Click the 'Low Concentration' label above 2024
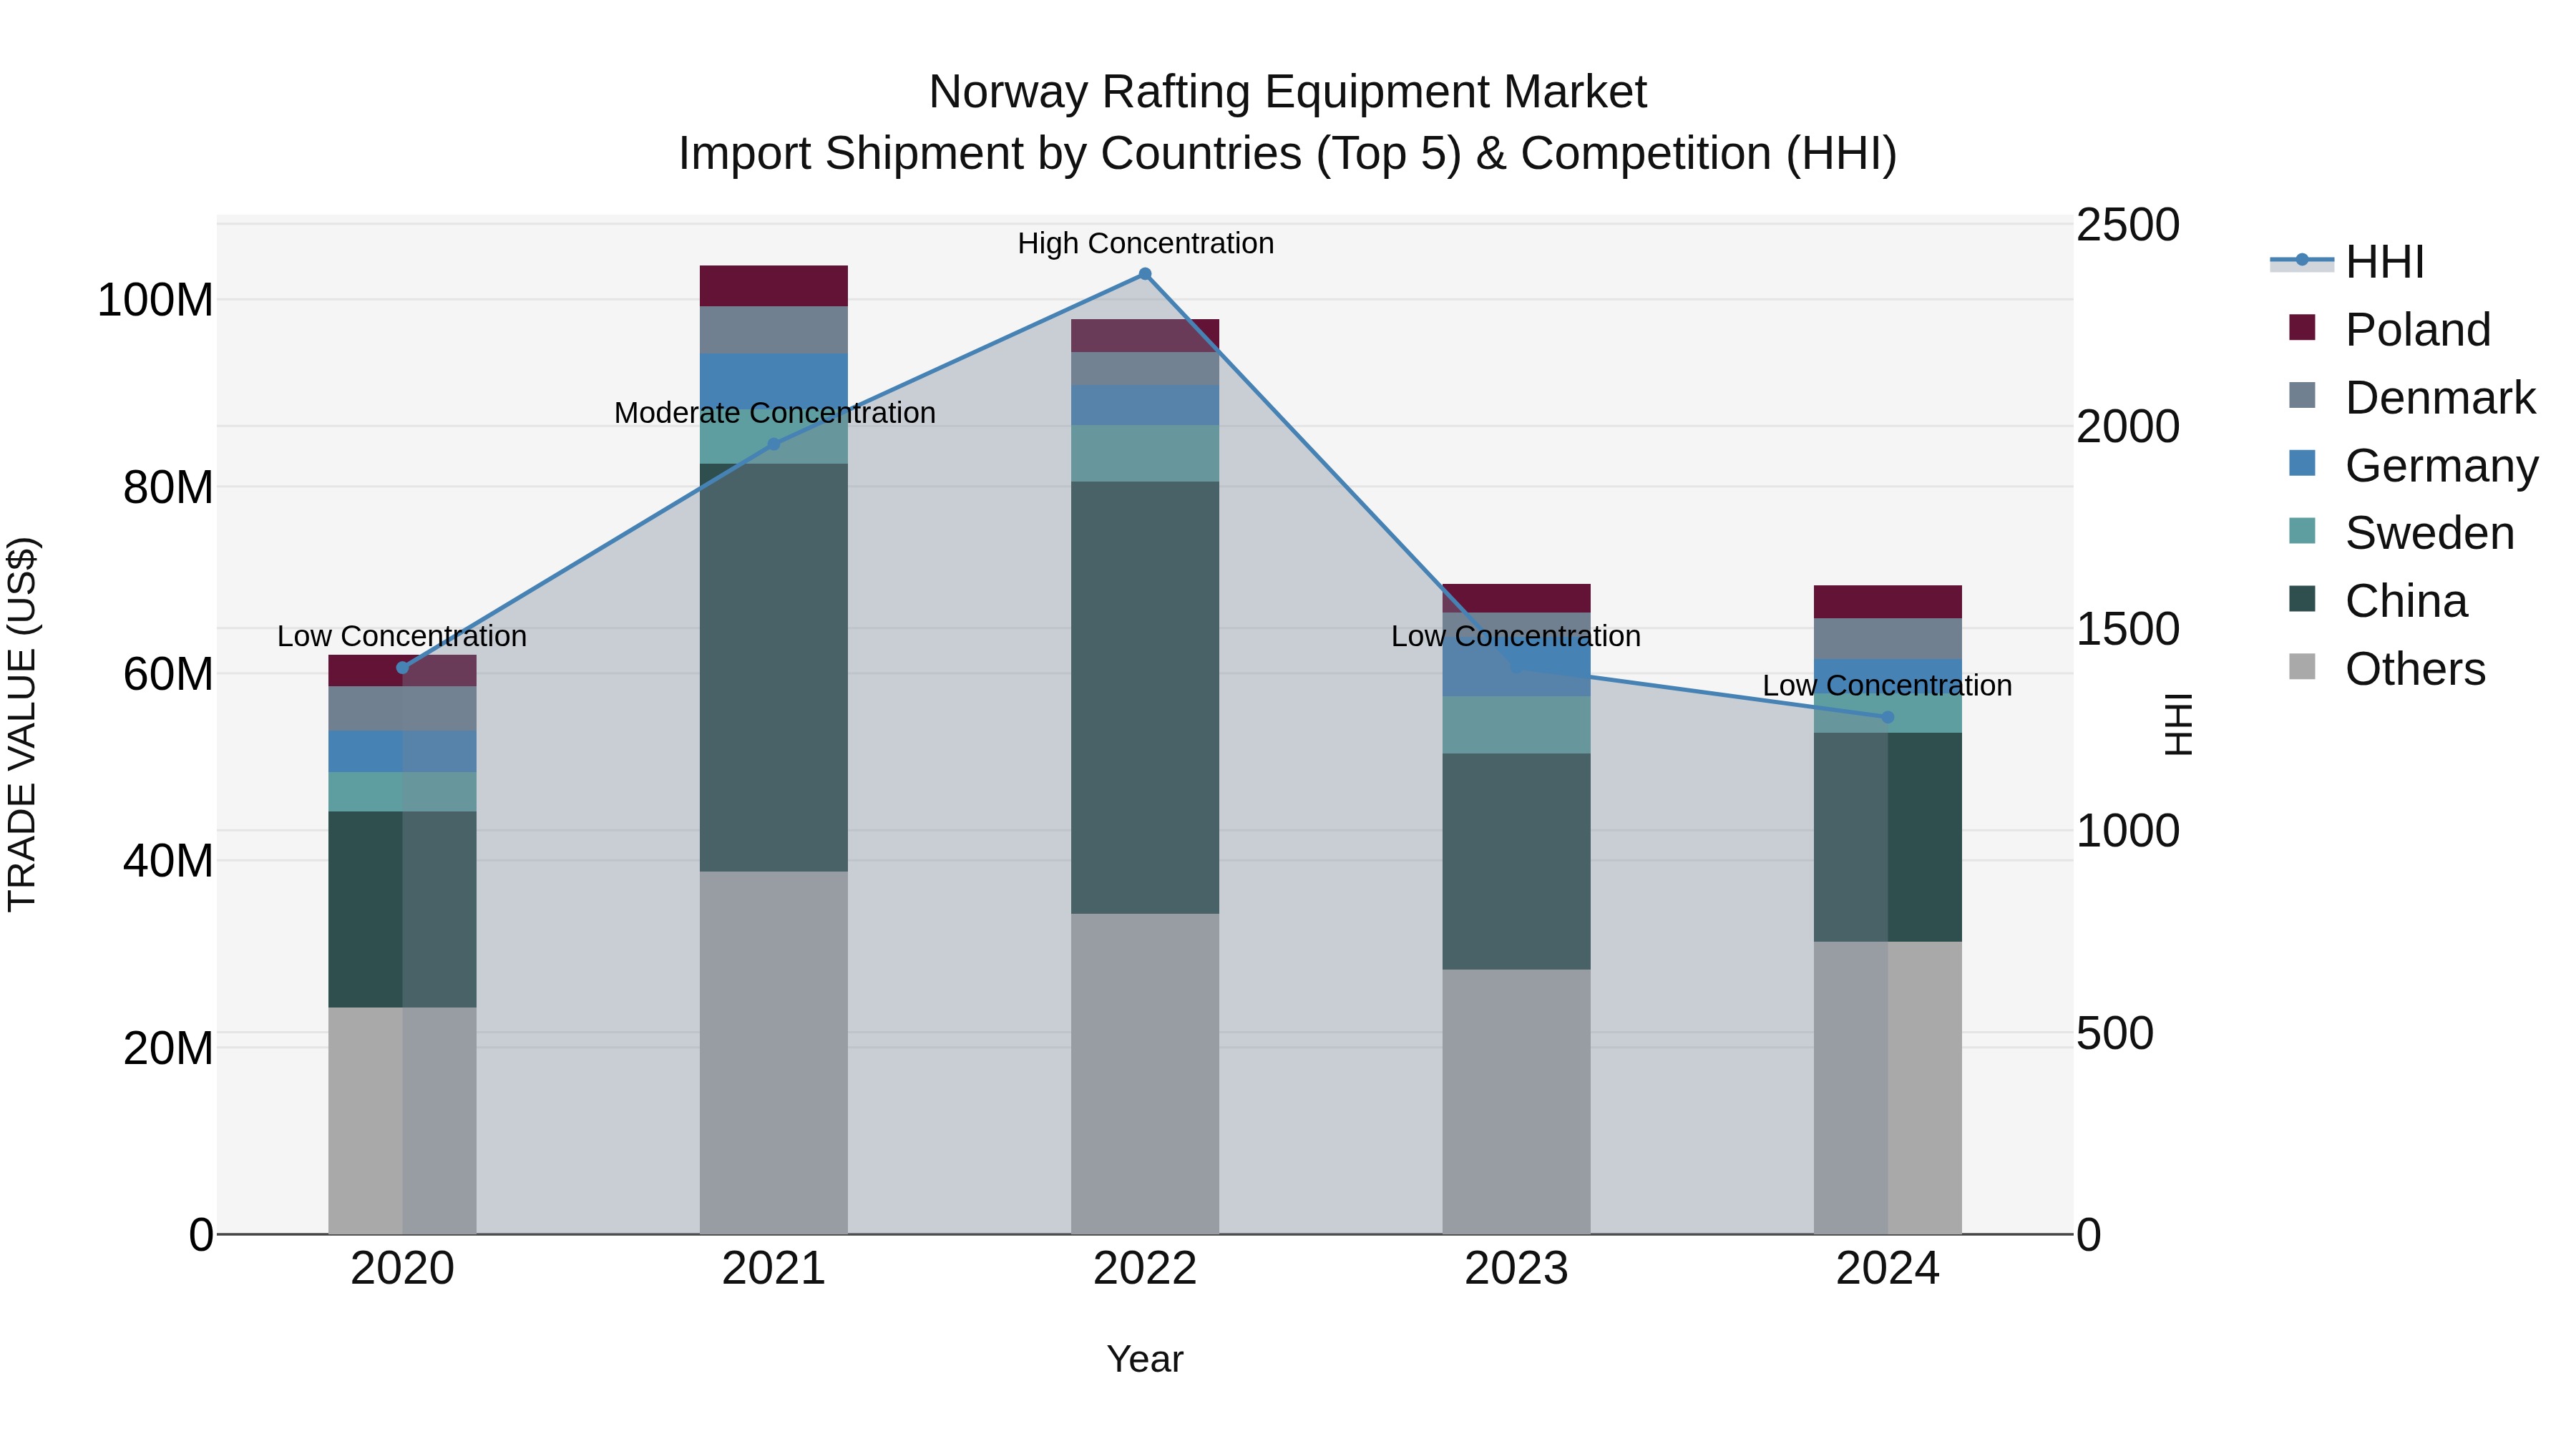This screenshot has height=1449, width=2576. point(1888,686)
